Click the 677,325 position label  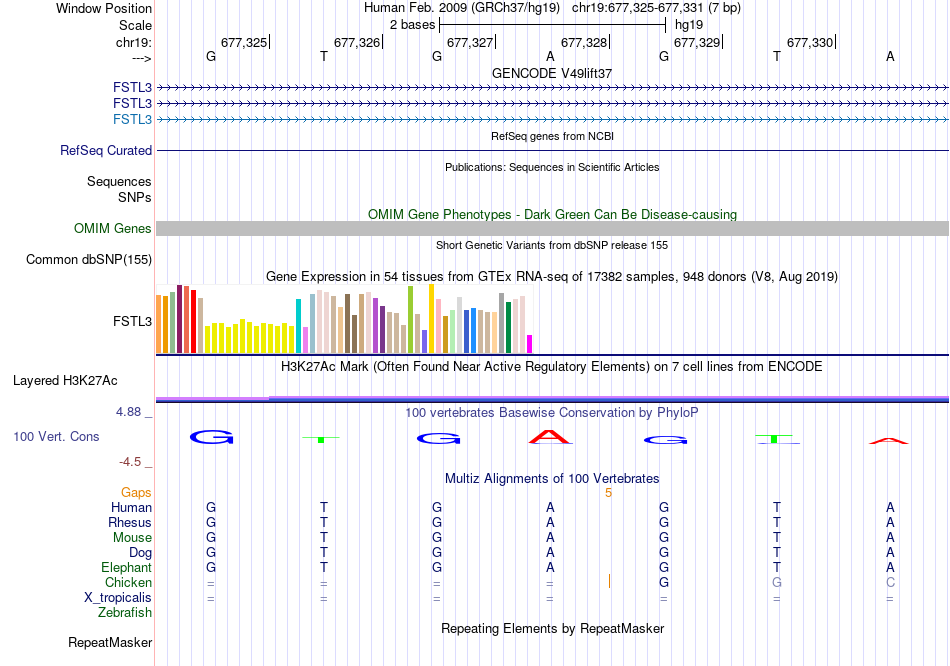pos(244,42)
